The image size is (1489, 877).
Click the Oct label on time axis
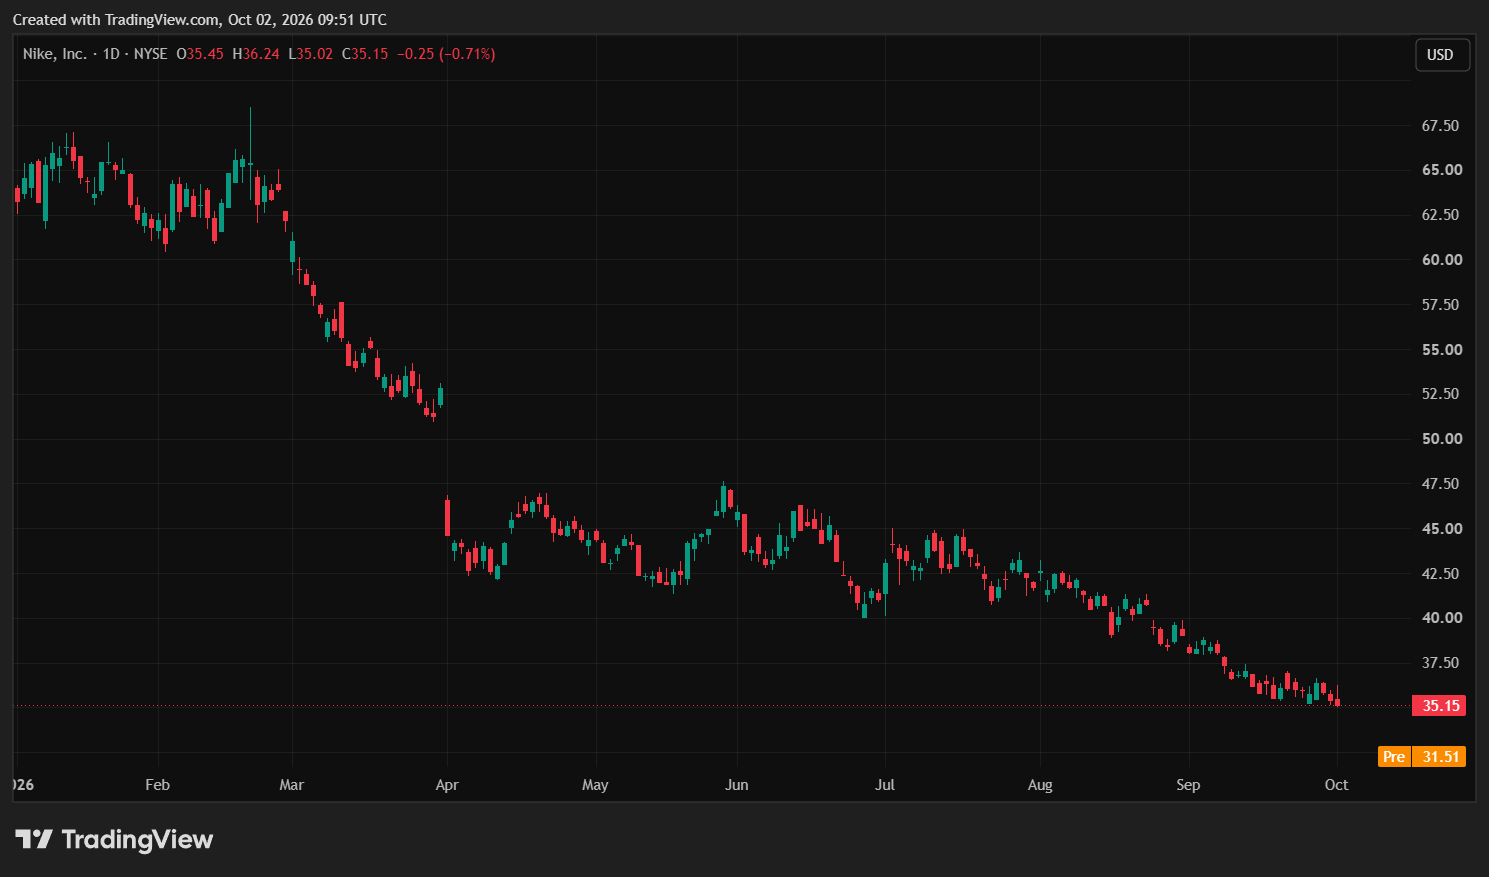[1337, 785]
